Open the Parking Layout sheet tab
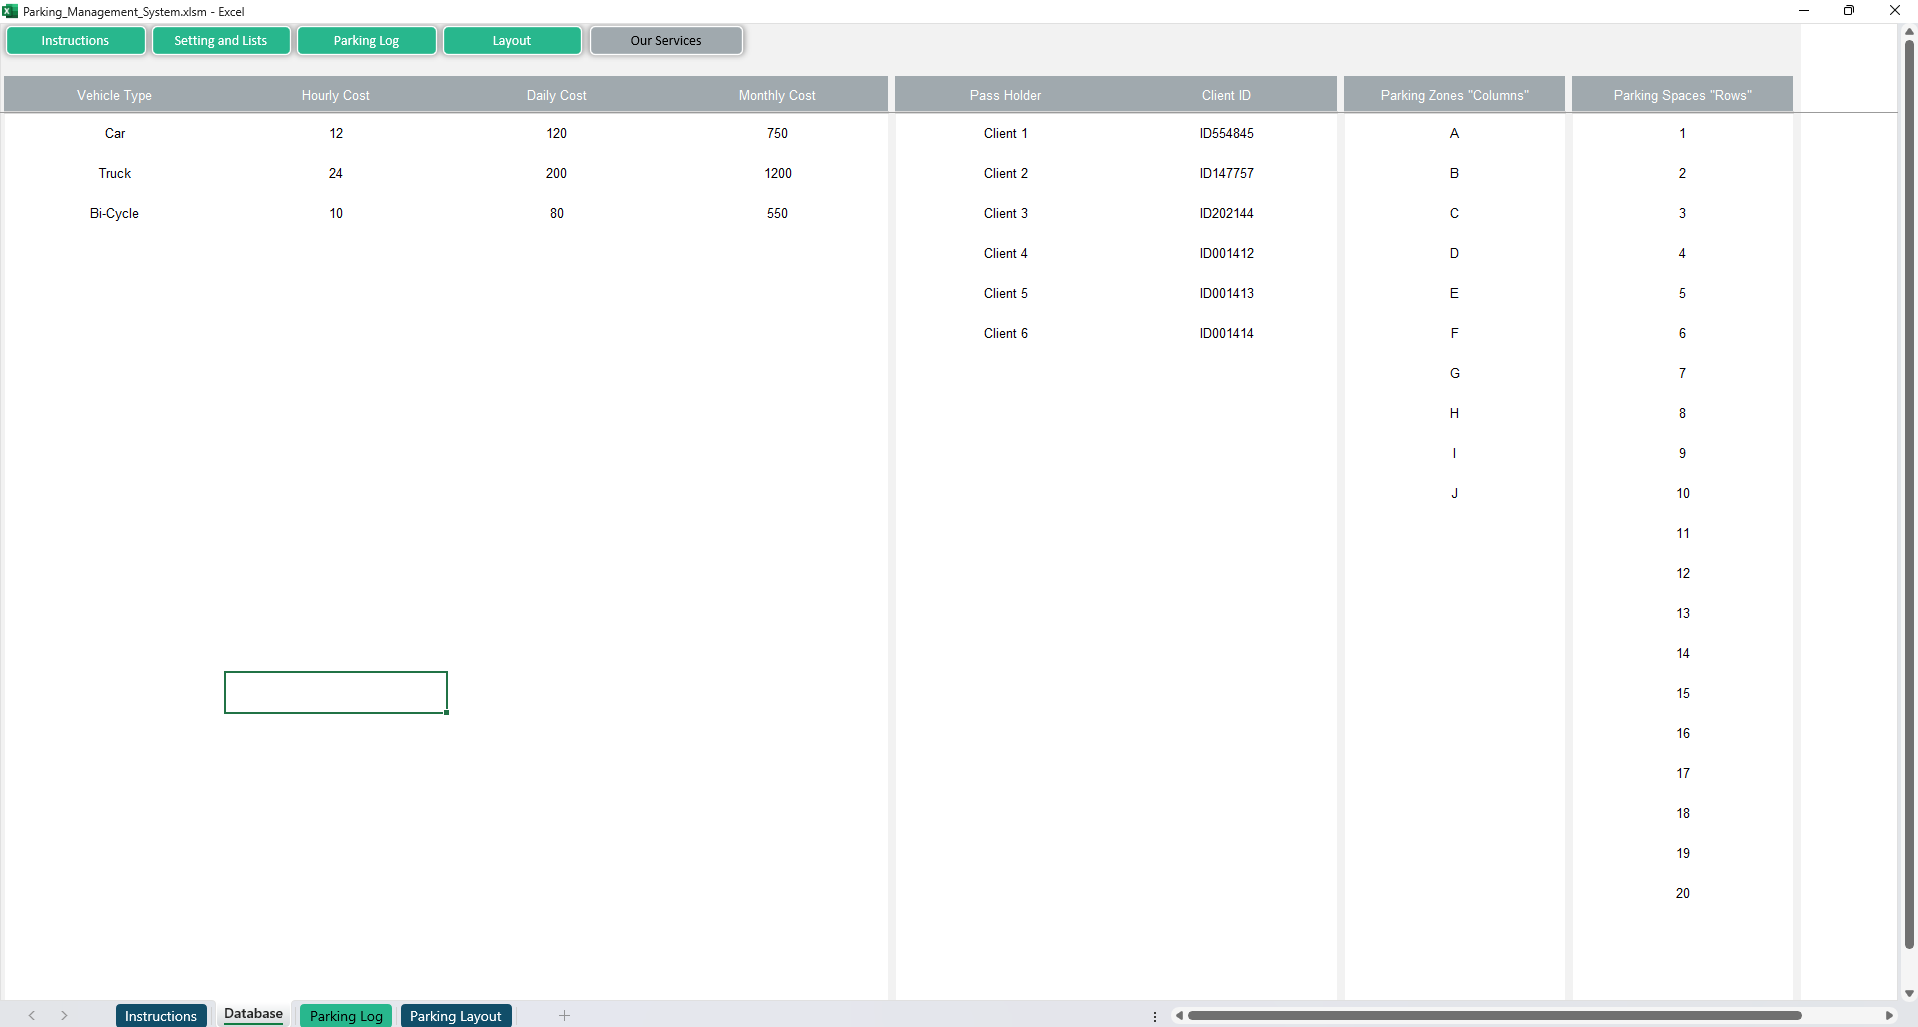The height and width of the screenshot is (1027, 1918). click(455, 1016)
